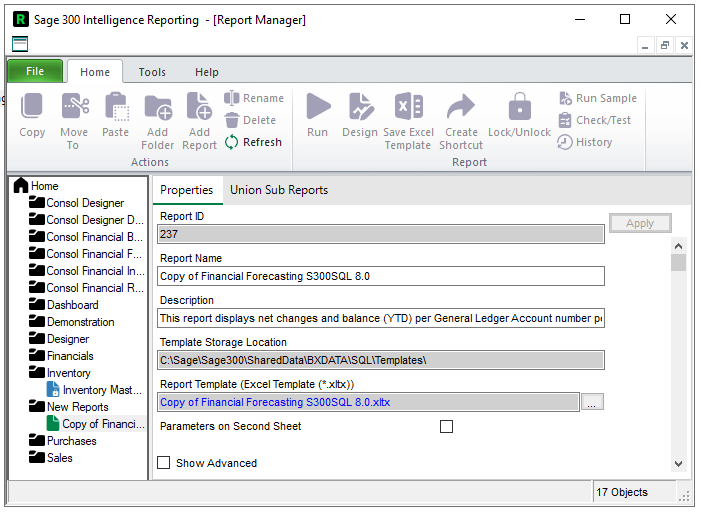
Task: Click the Home house icon in the tree
Action: pos(21,185)
